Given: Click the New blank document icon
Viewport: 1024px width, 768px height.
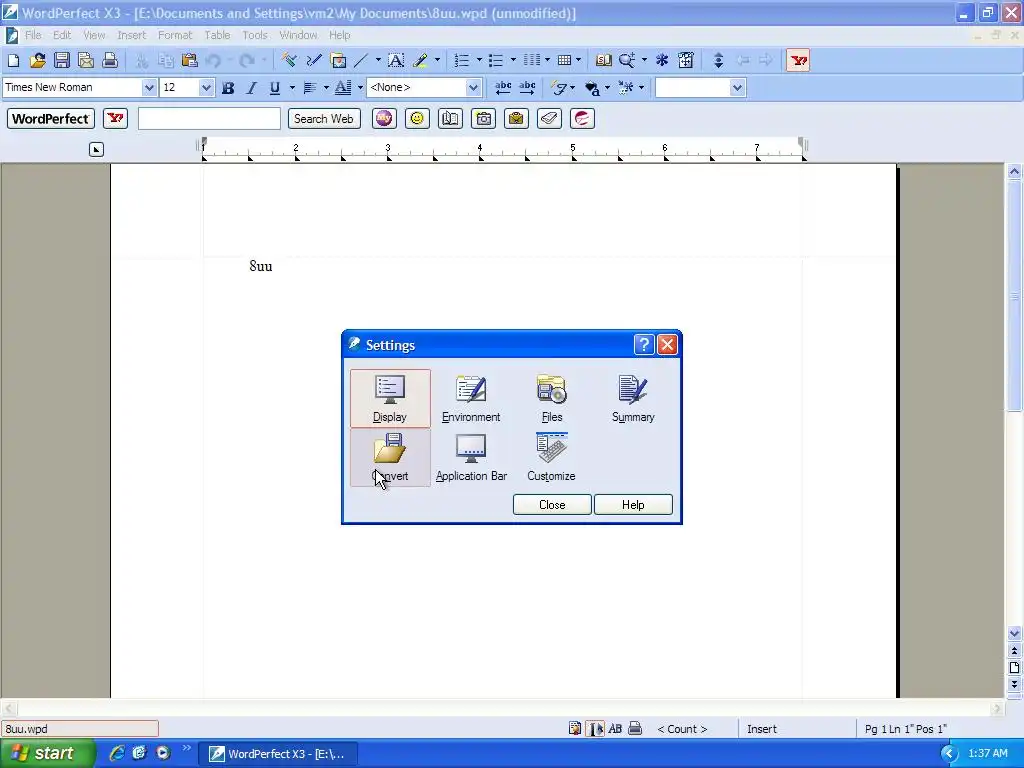Looking at the screenshot, I should (13, 61).
